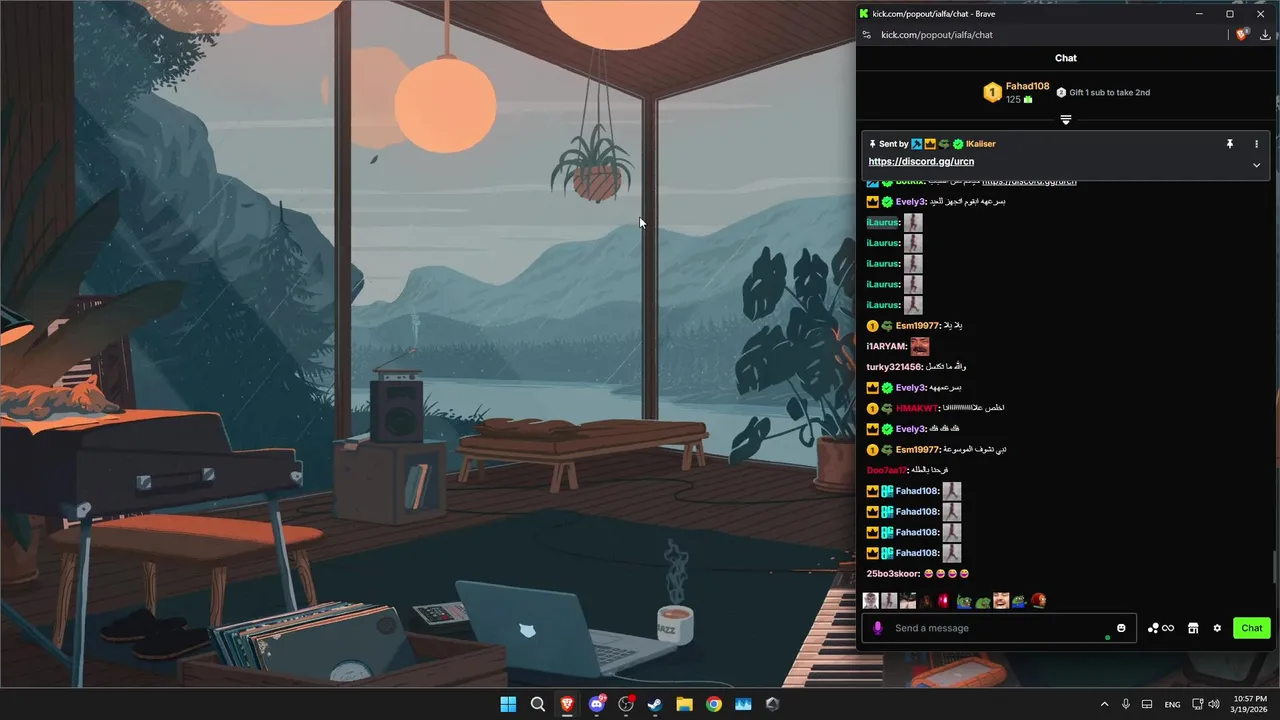Image resolution: width=1280 pixels, height=720 pixels.
Task: Click username i1ARYAM in chat
Action: click(886, 346)
